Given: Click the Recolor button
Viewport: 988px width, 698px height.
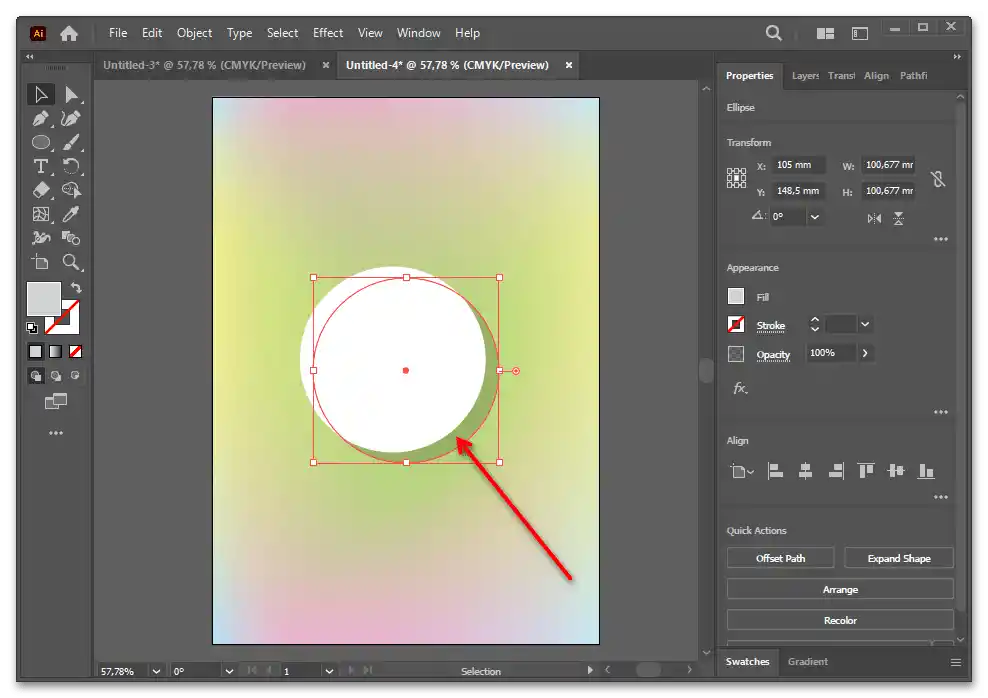Looking at the screenshot, I should (x=839, y=620).
